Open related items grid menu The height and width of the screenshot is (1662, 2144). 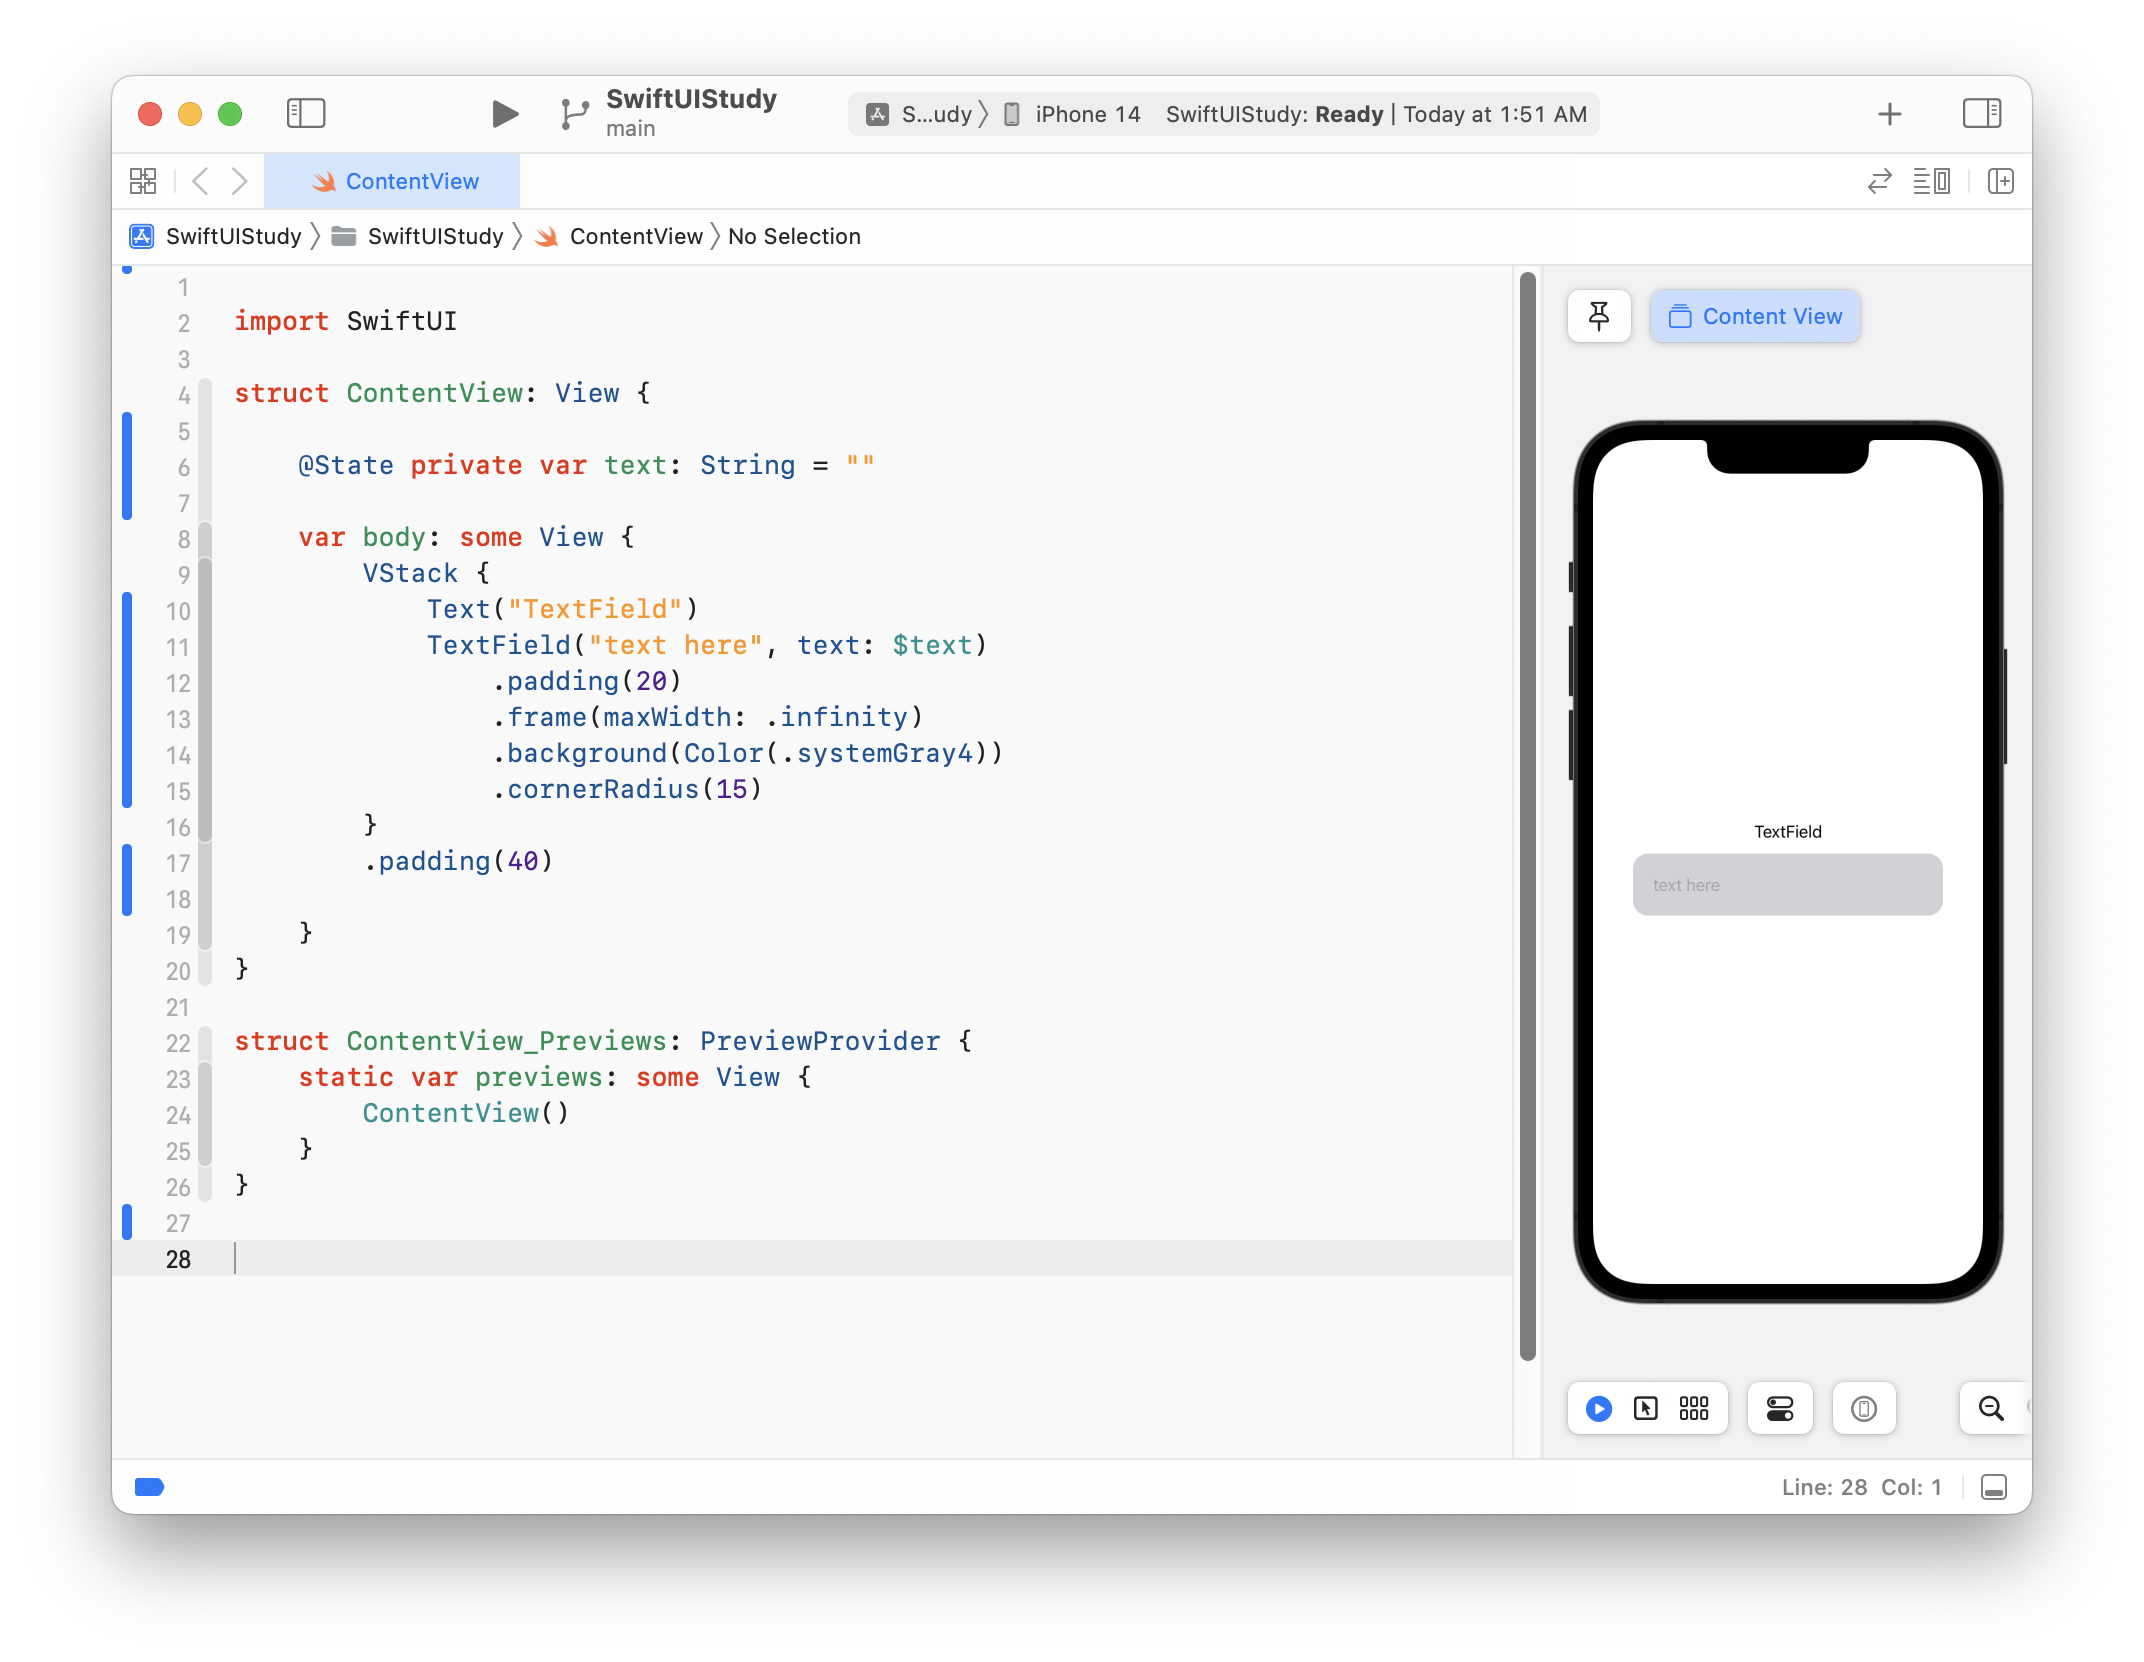point(143,181)
